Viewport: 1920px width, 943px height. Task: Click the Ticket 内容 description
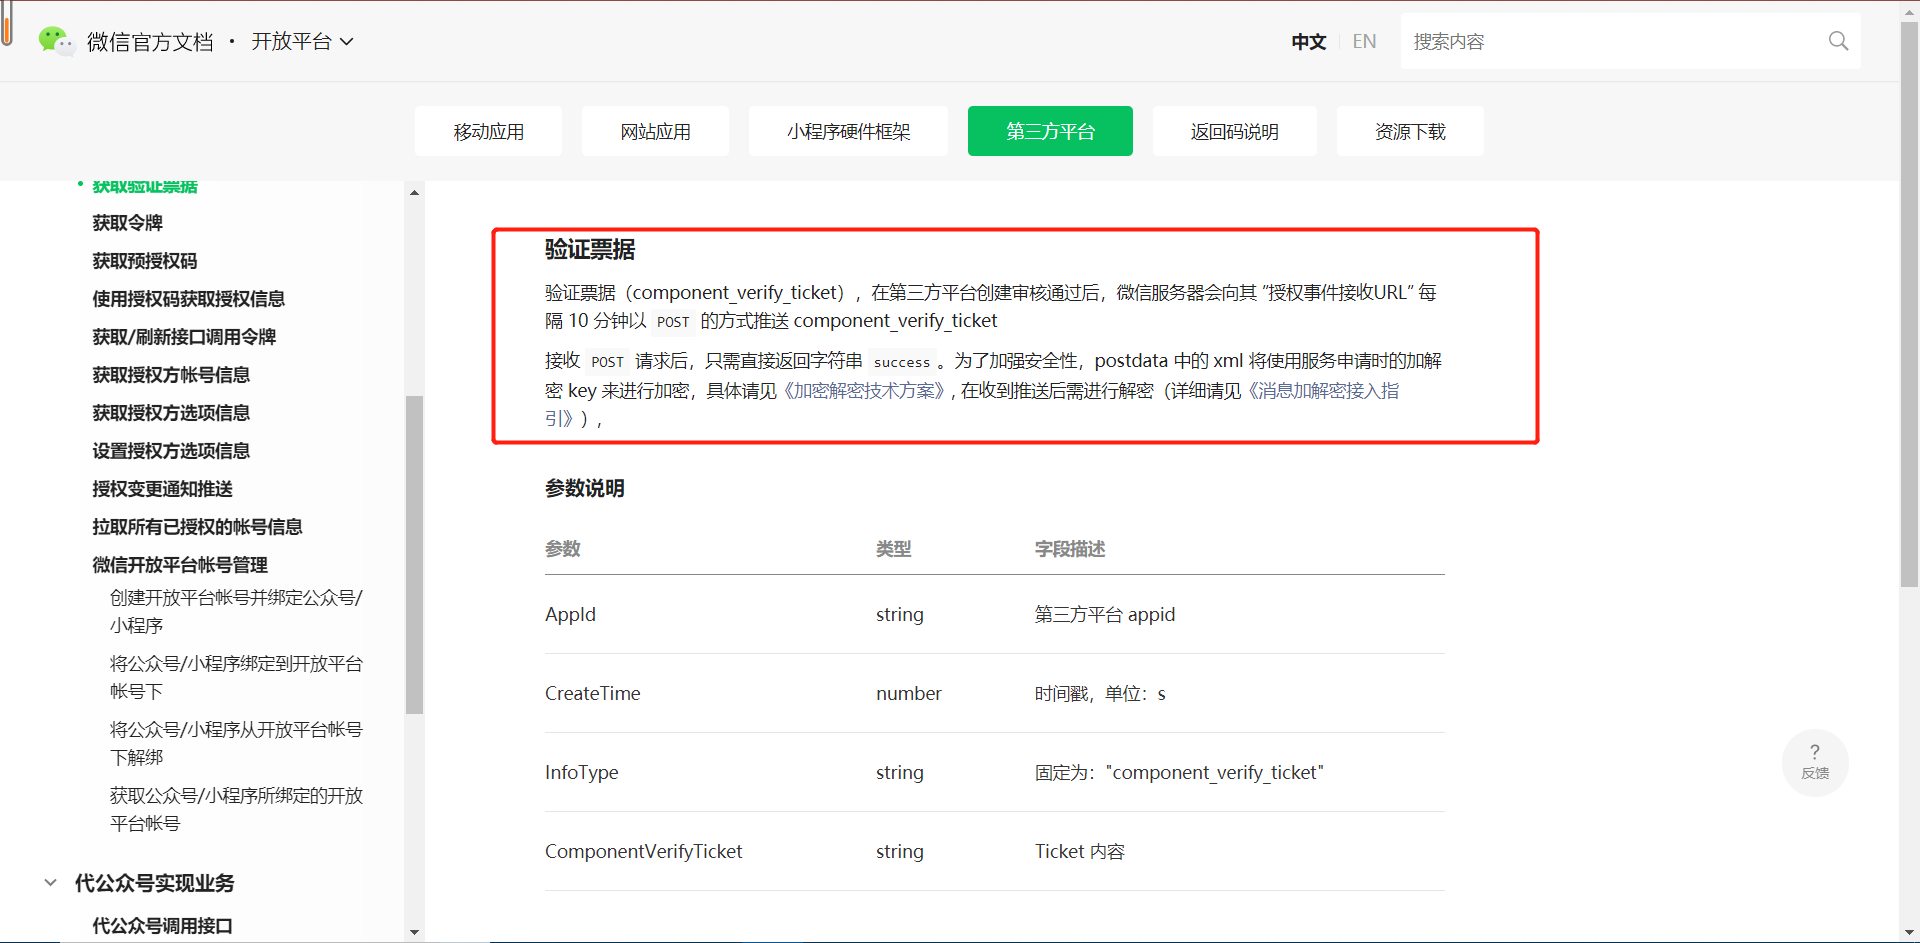[x=1080, y=851]
